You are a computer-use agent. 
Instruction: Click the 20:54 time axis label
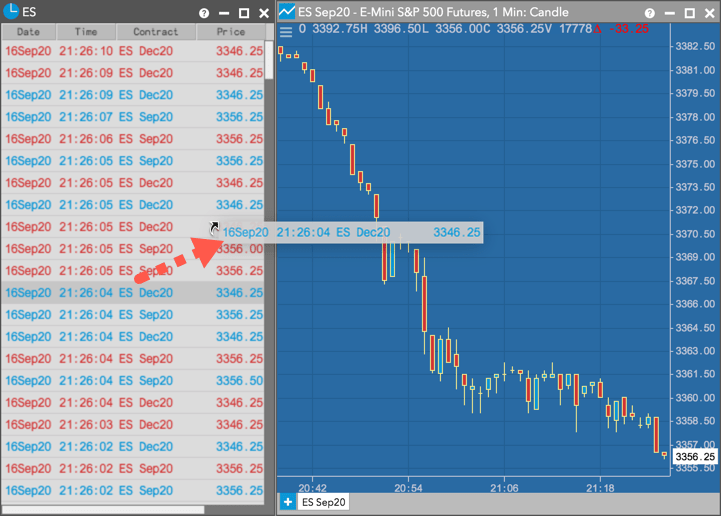[408, 488]
